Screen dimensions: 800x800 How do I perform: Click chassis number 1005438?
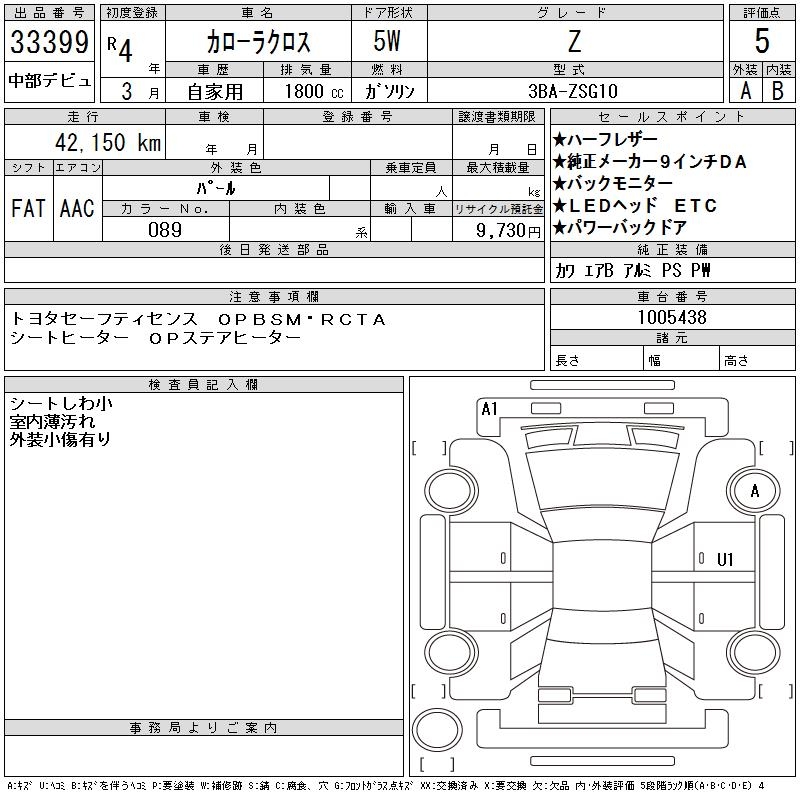(672, 318)
